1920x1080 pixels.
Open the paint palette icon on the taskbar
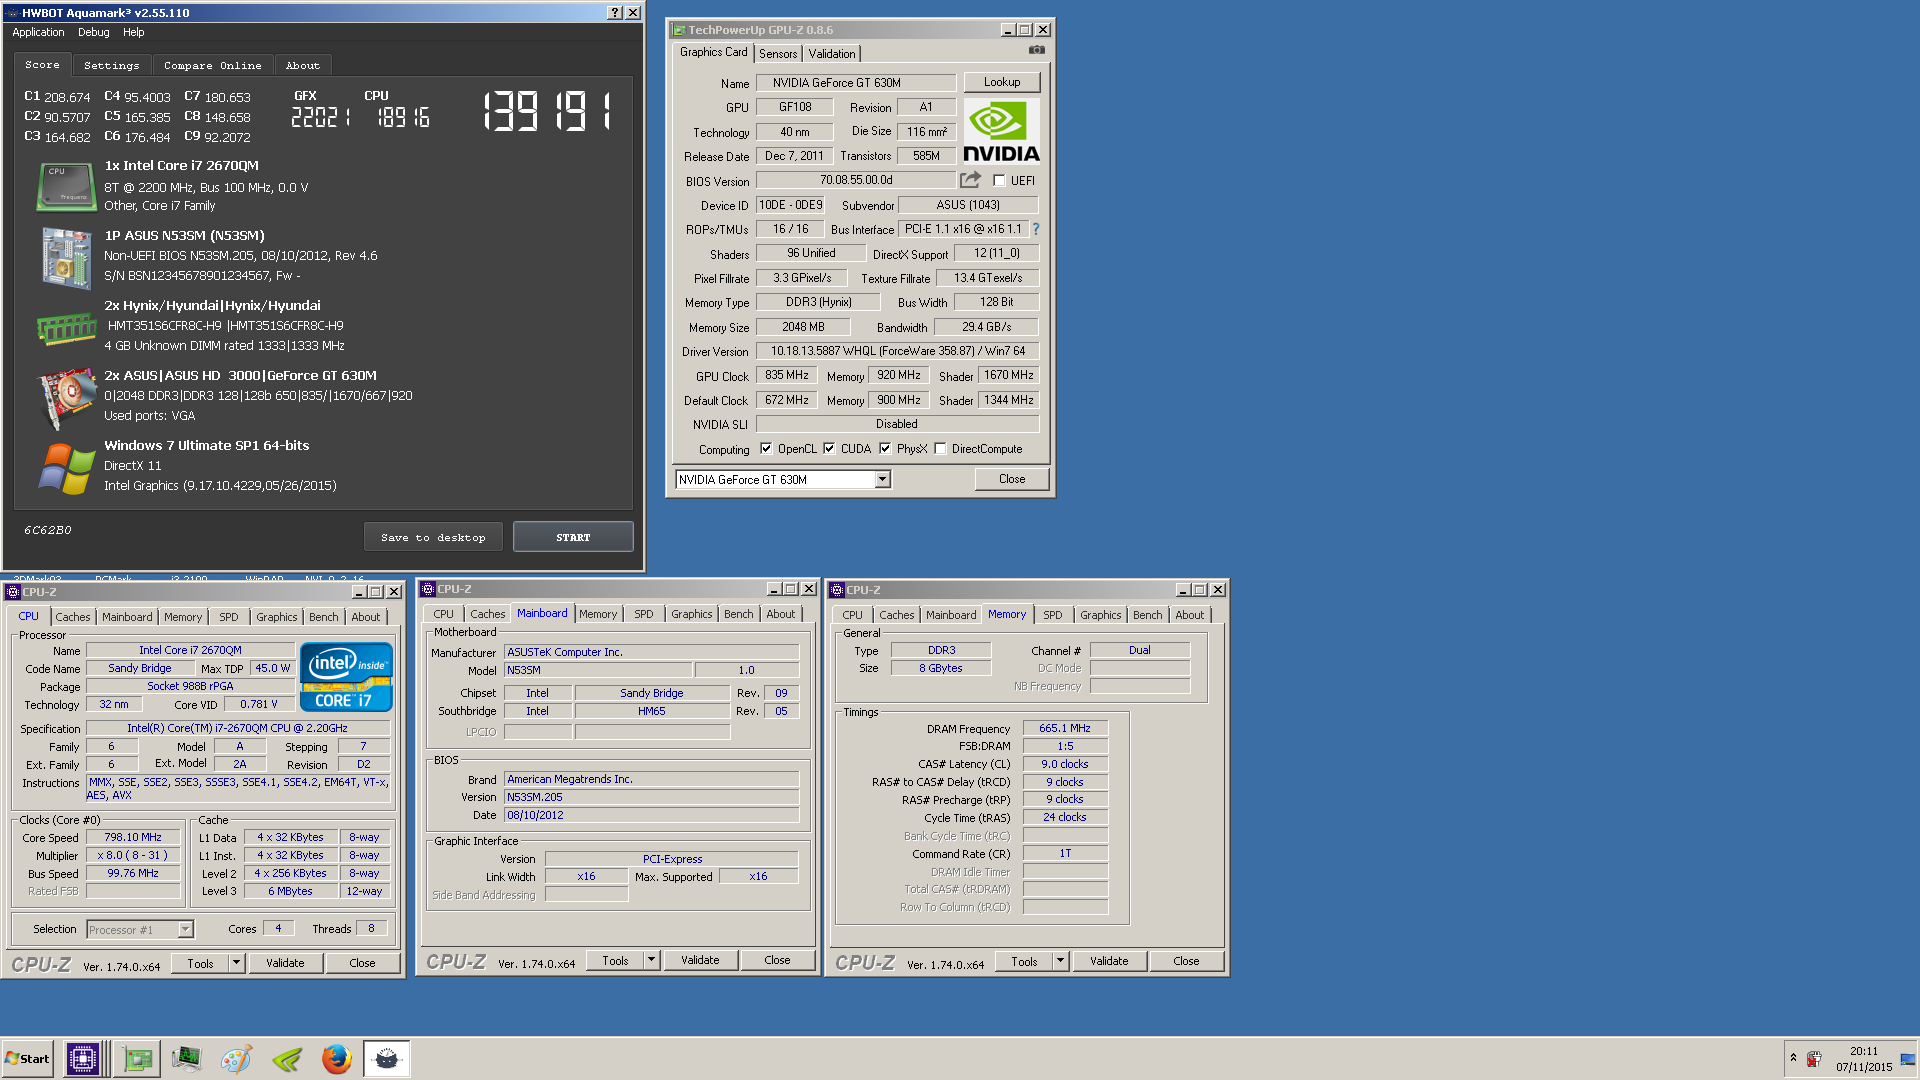click(x=237, y=1058)
